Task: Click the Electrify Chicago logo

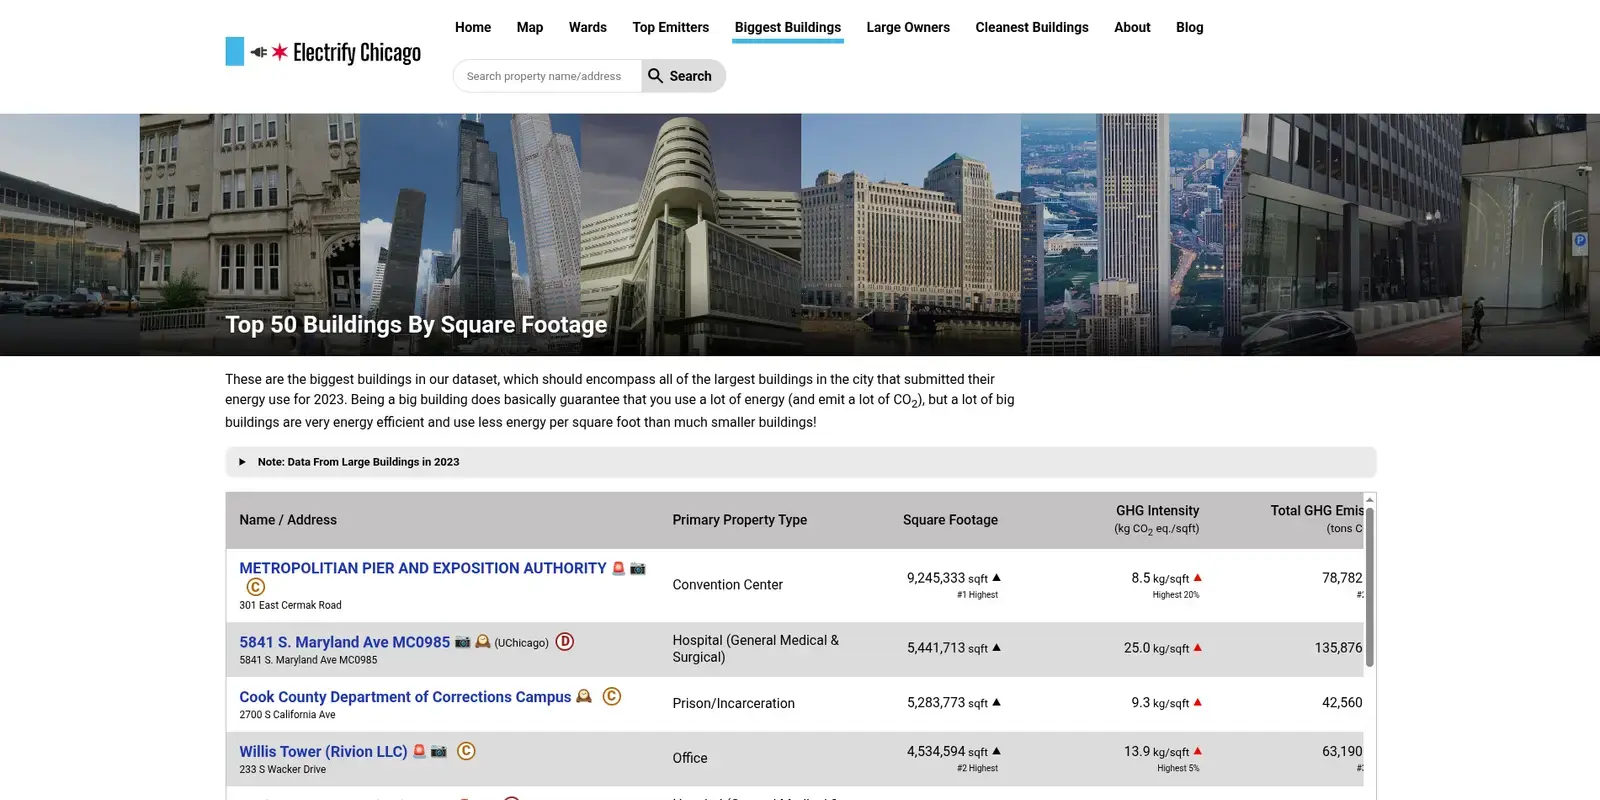Action: (323, 52)
